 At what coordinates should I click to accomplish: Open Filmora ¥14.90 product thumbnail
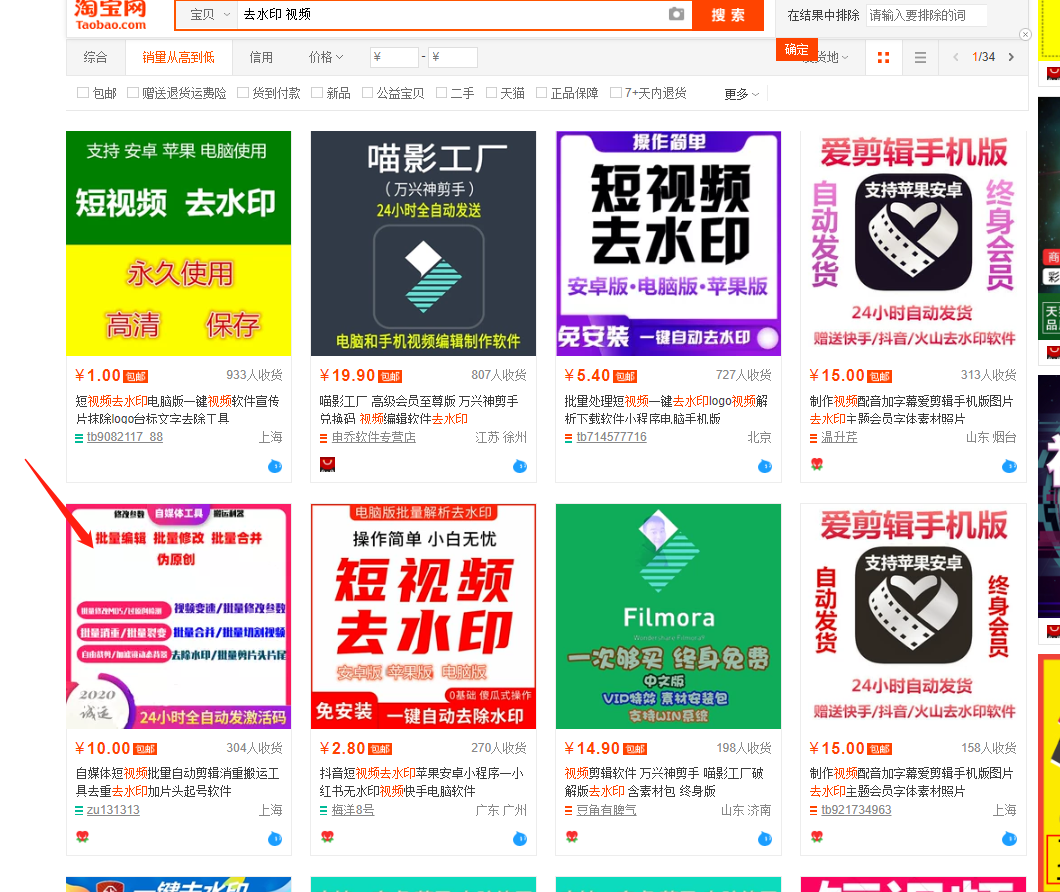coord(668,616)
